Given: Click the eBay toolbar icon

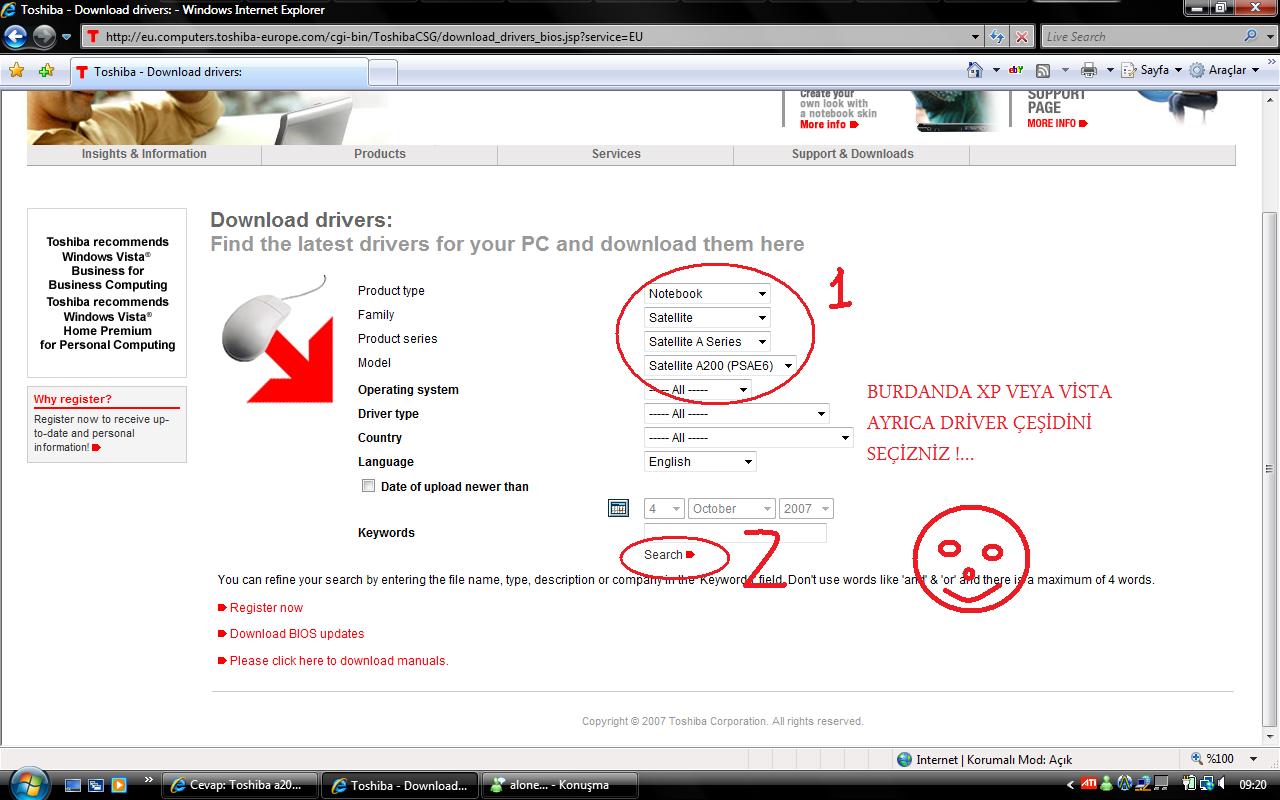Looking at the screenshot, I should pyautogui.click(x=1016, y=70).
